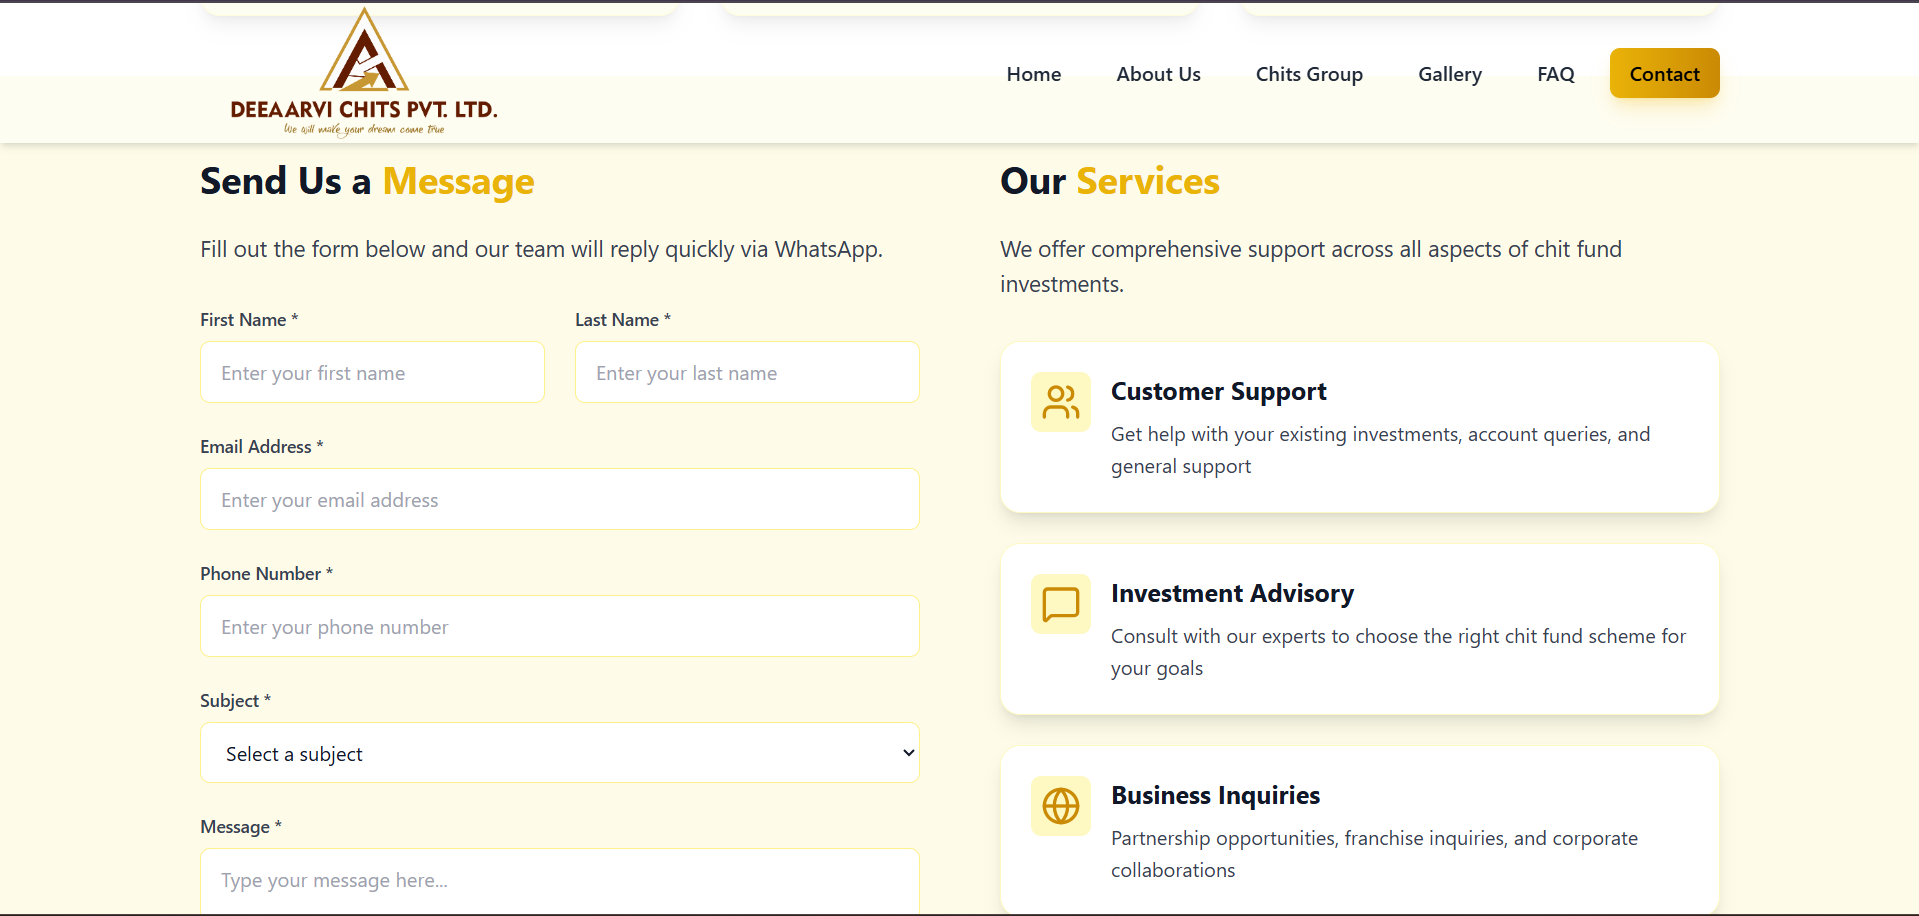Click the Phone Number input

tap(559, 627)
